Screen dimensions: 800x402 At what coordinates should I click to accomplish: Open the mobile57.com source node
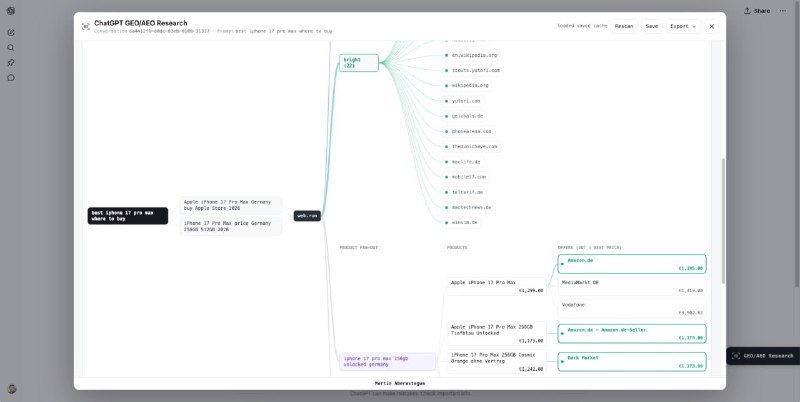pyautogui.click(x=466, y=178)
